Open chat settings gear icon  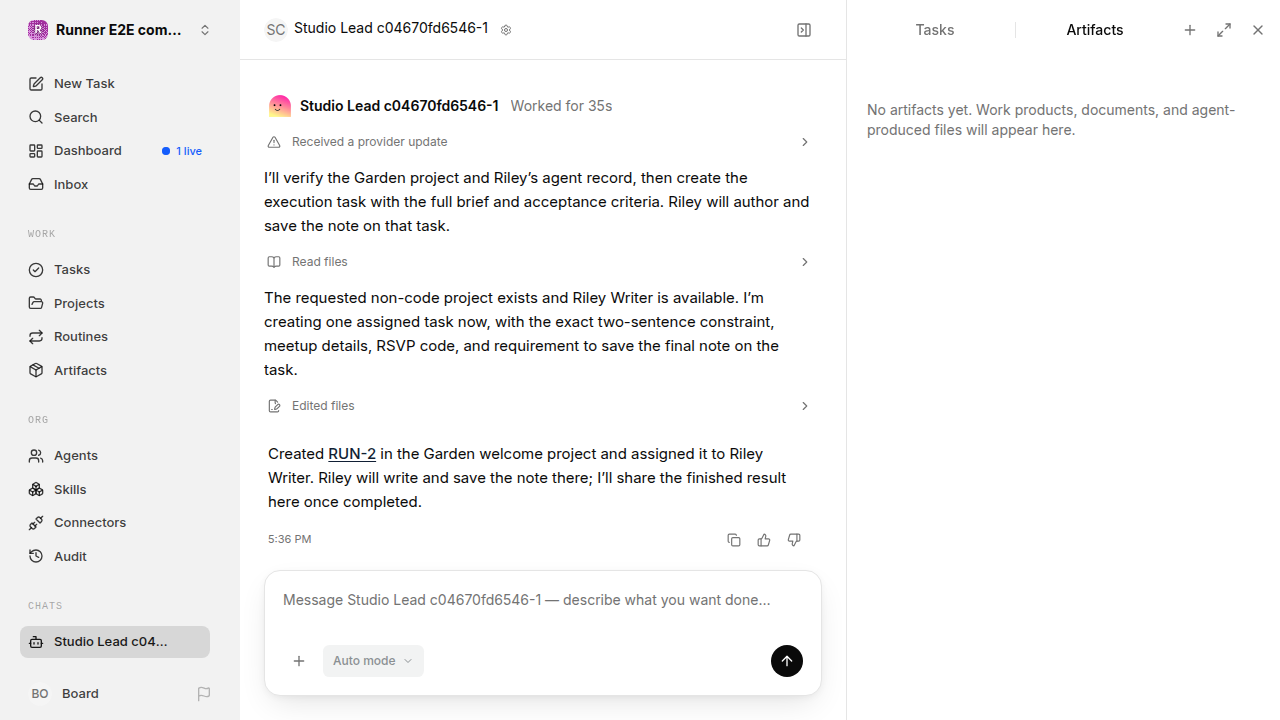tap(506, 30)
